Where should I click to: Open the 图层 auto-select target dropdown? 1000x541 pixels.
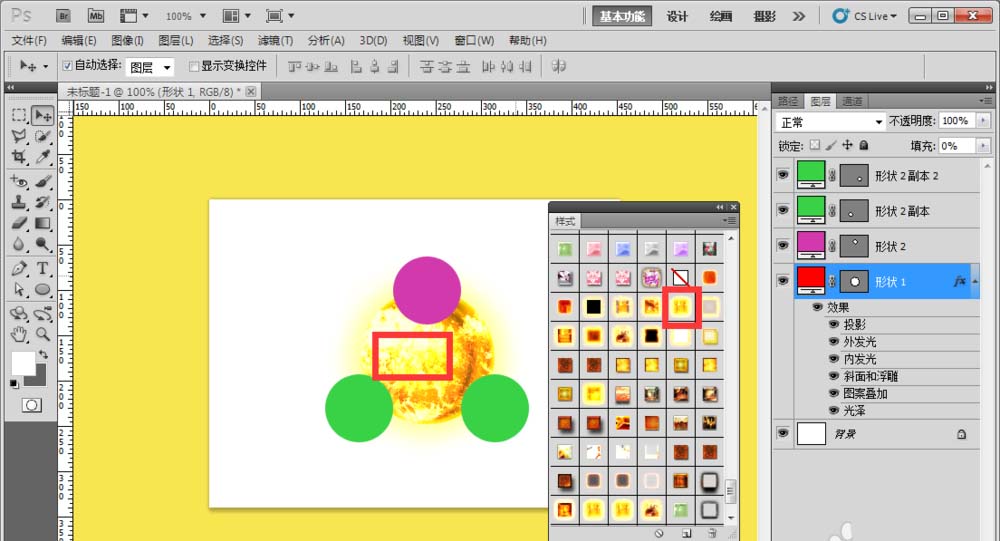150,67
